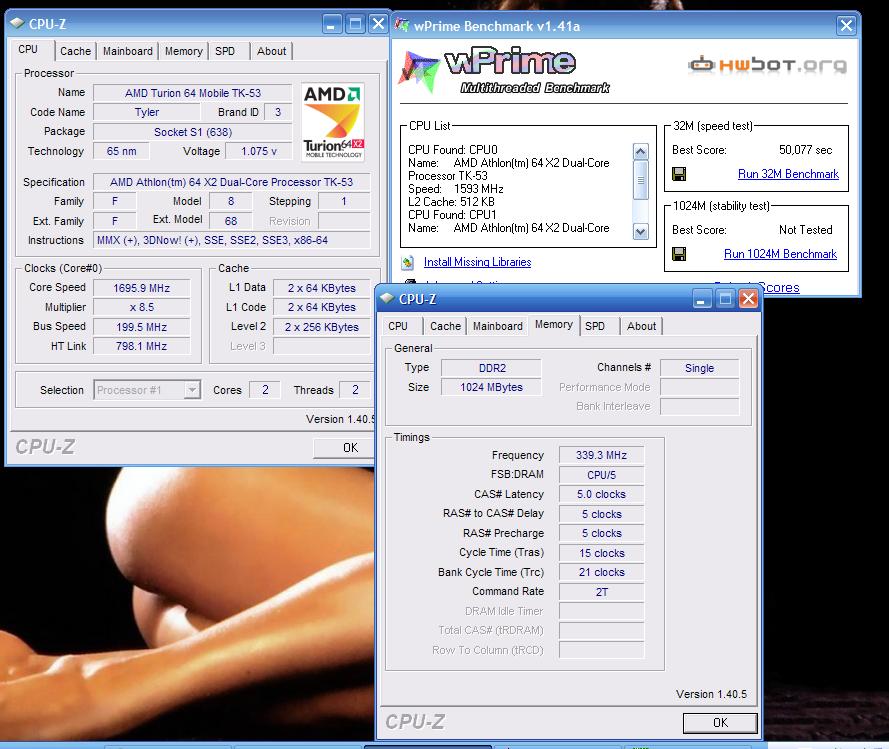
Task: Select SPD tab in the CPU-Z Memory window
Action: coord(595,326)
